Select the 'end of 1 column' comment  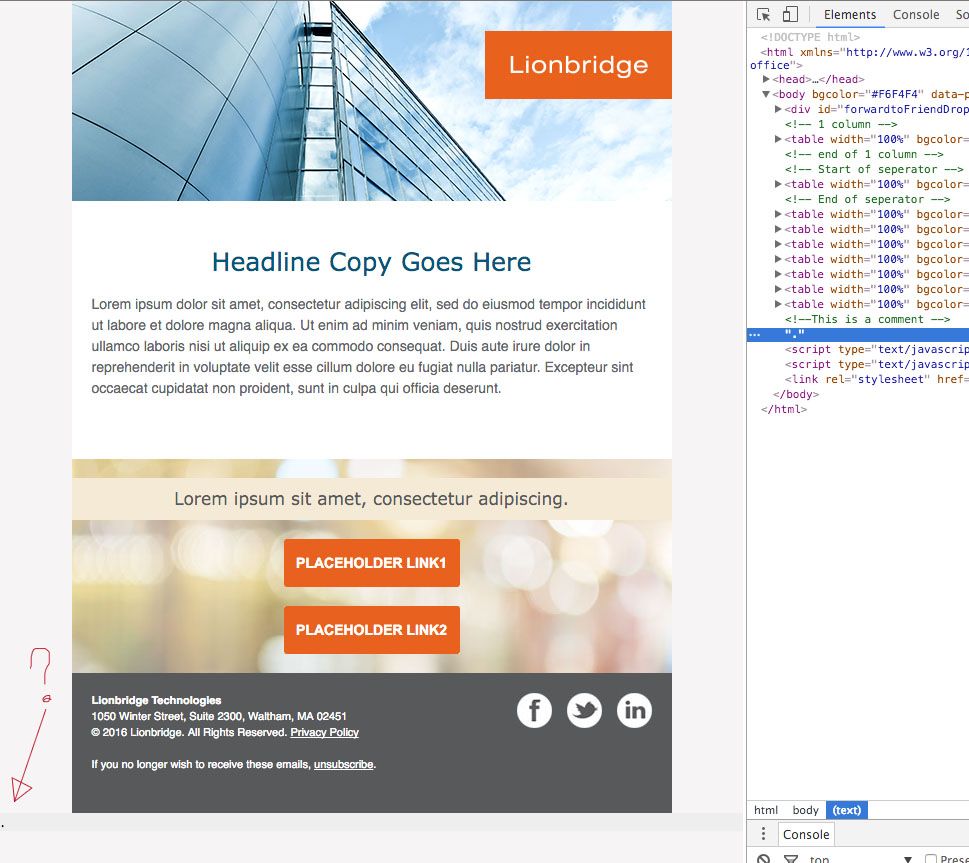(x=864, y=154)
